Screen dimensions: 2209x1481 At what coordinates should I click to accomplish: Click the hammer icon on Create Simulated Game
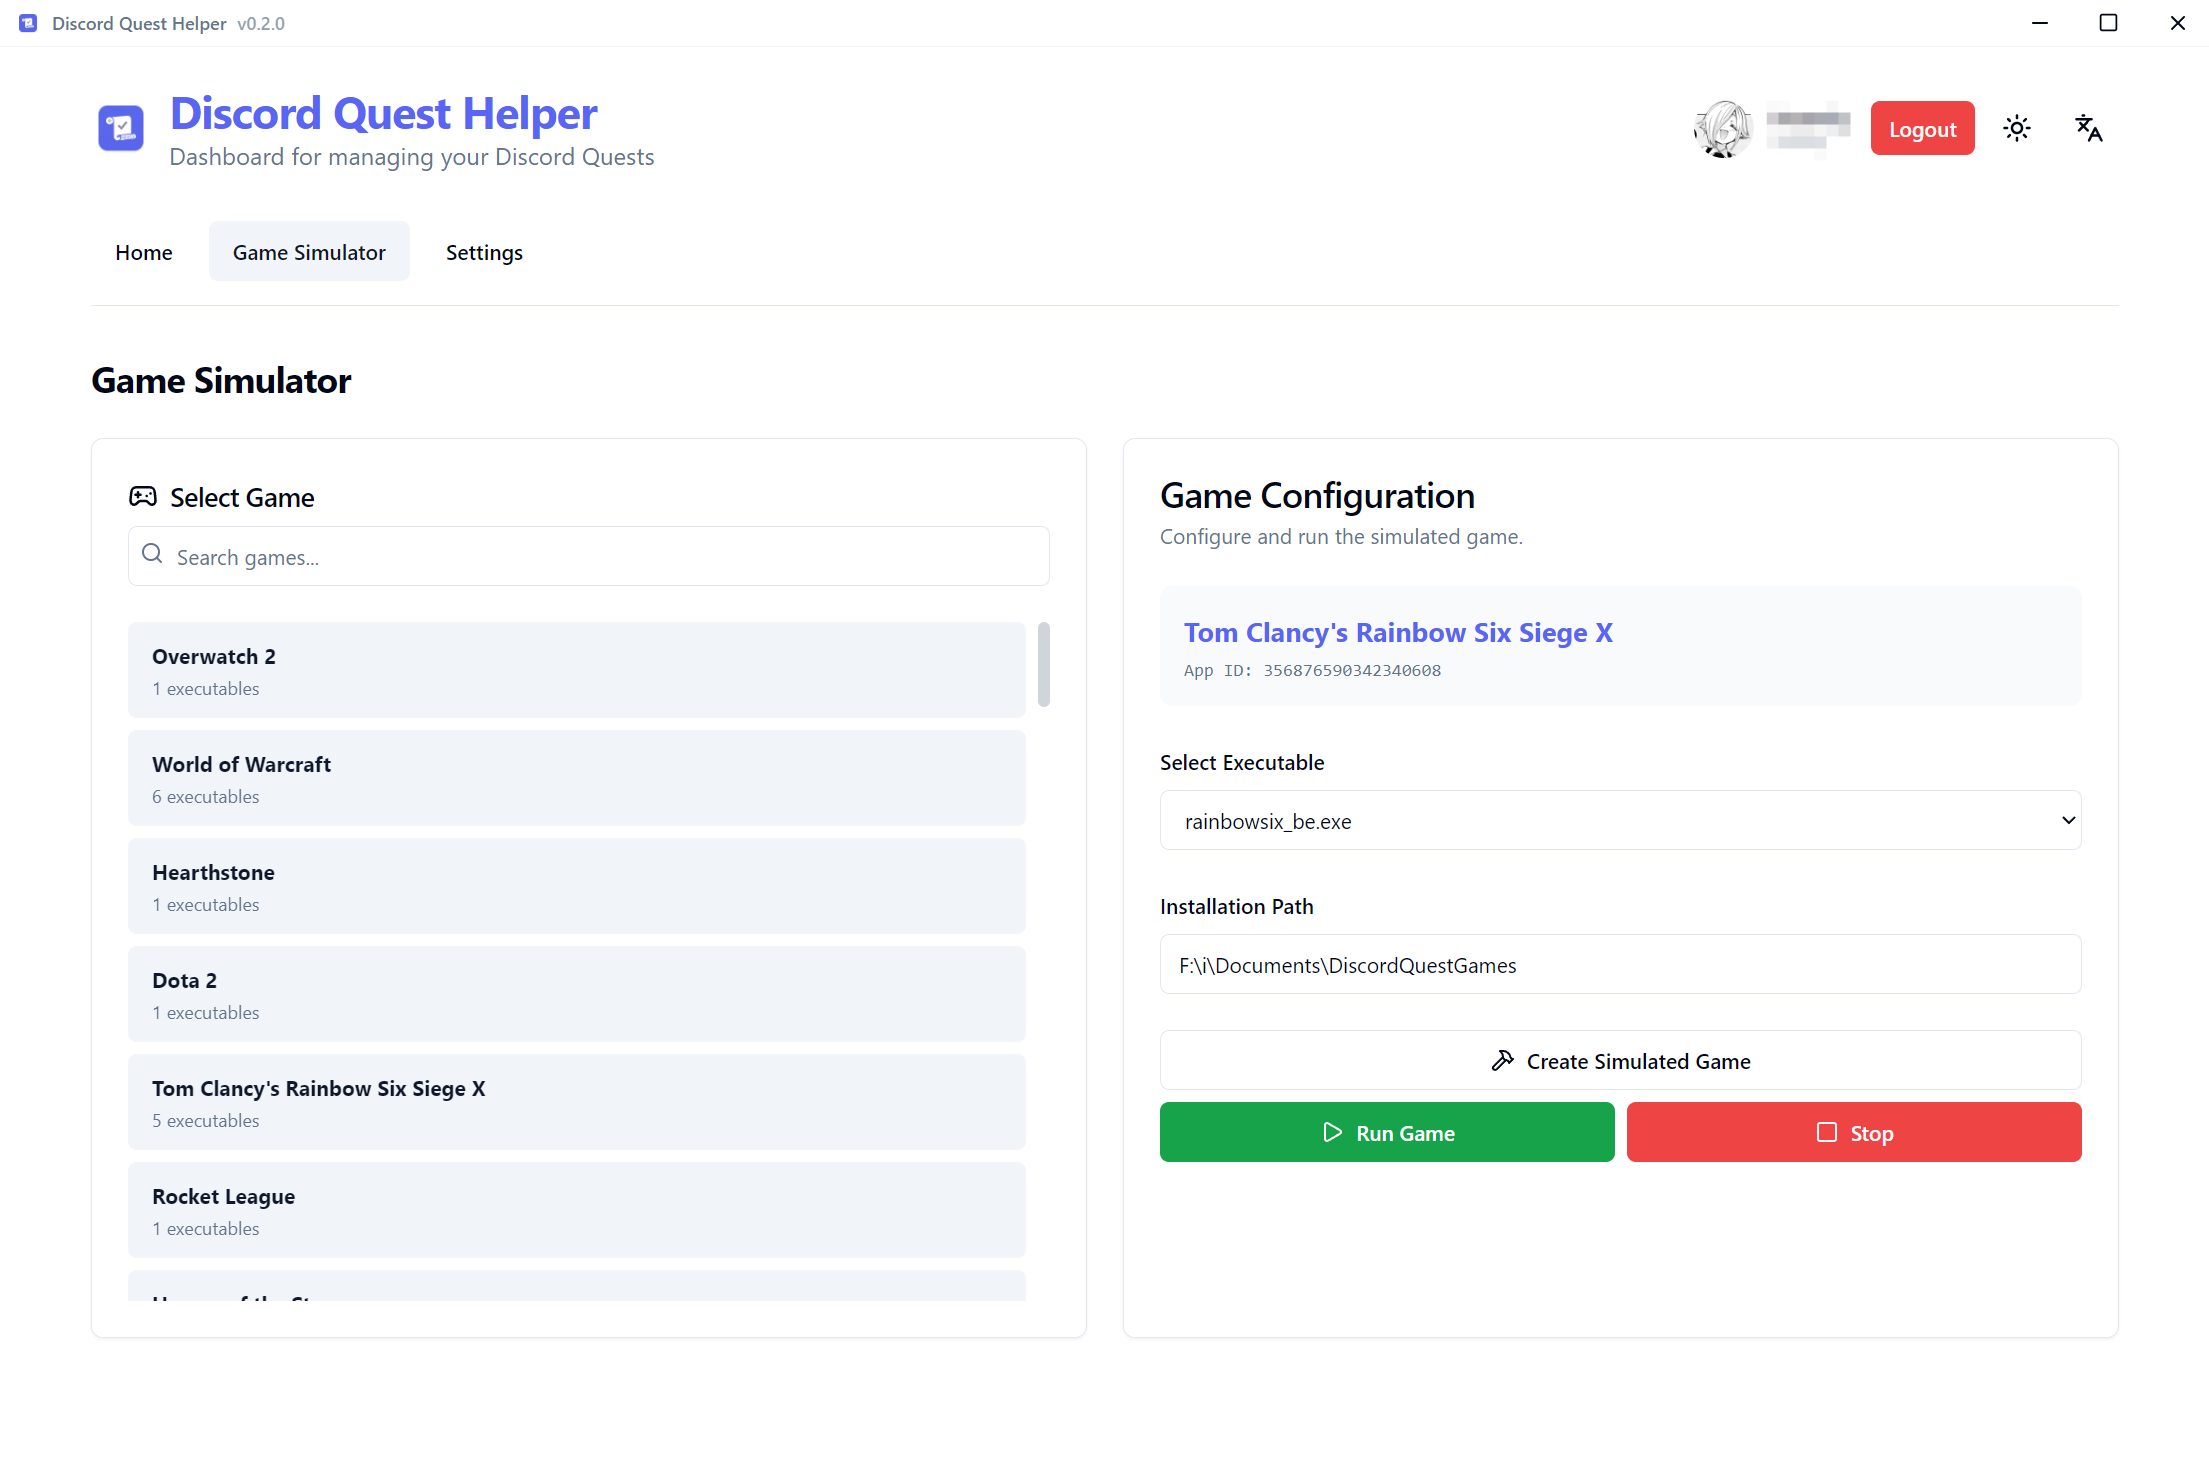click(x=1502, y=1061)
